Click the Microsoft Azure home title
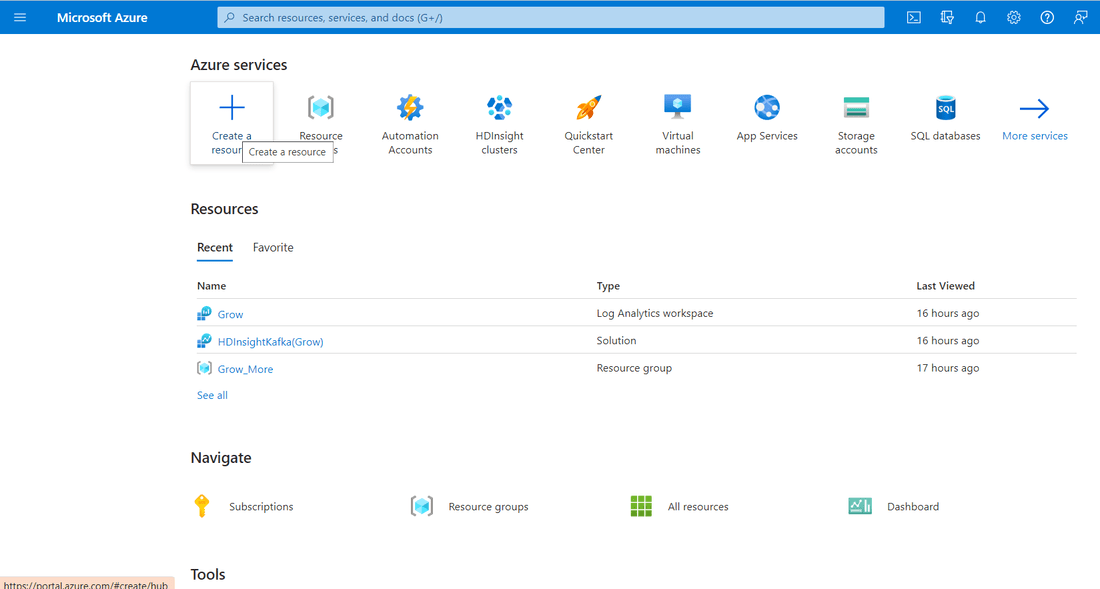 pos(102,18)
